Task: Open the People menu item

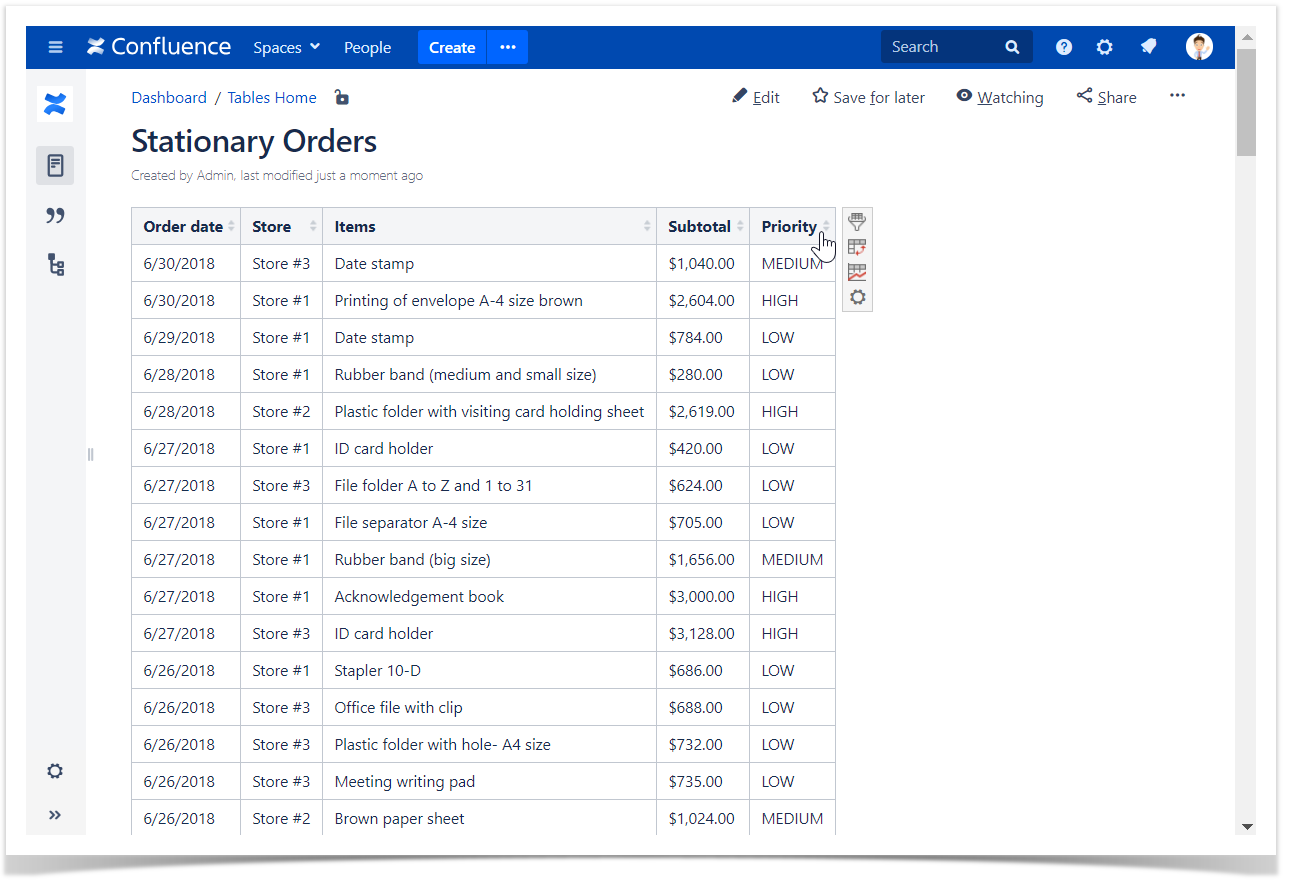Action: (x=367, y=47)
